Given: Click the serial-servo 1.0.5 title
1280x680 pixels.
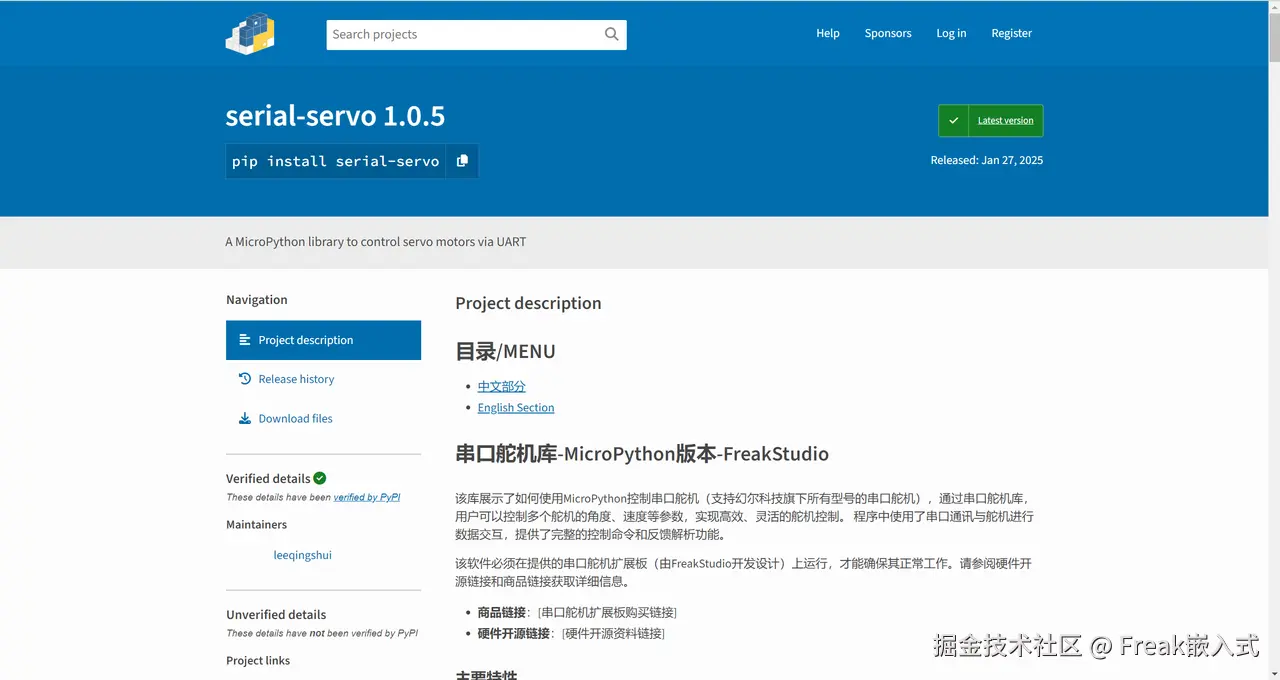Looking at the screenshot, I should [x=335, y=116].
